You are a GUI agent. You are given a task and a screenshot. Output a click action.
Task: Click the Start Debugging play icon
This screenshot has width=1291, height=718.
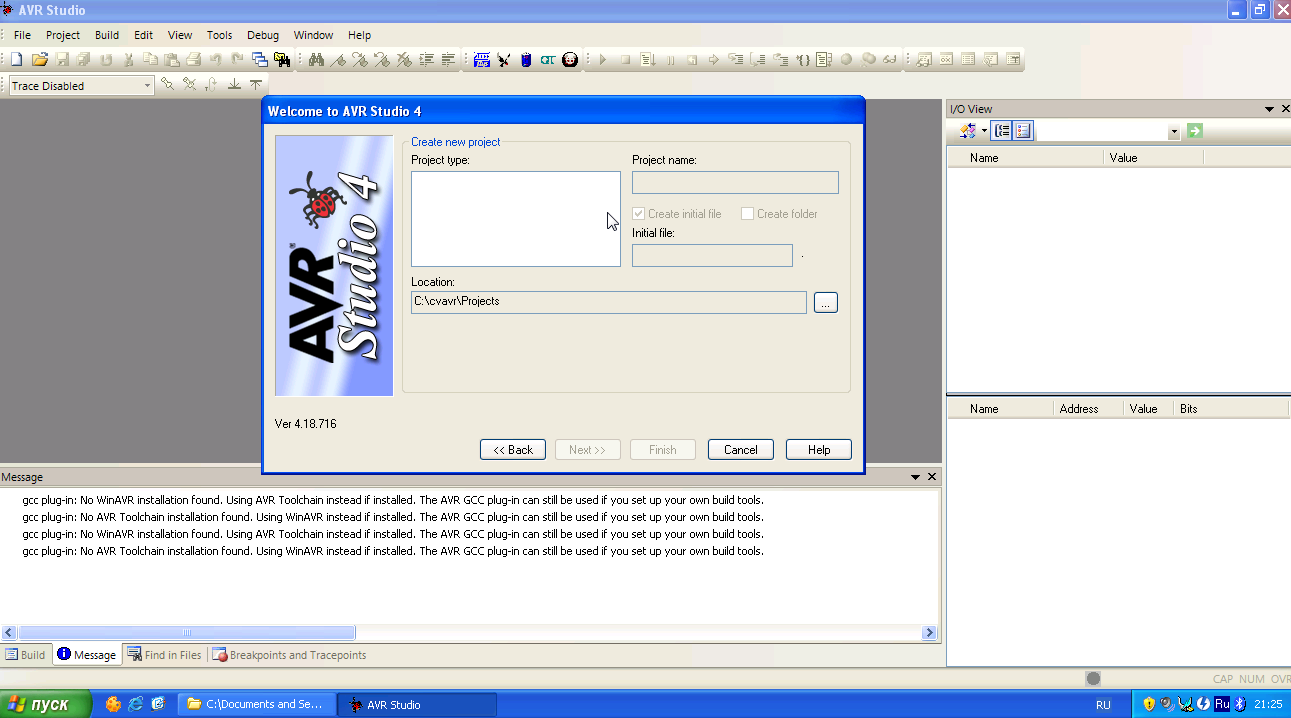tap(603, 60)
